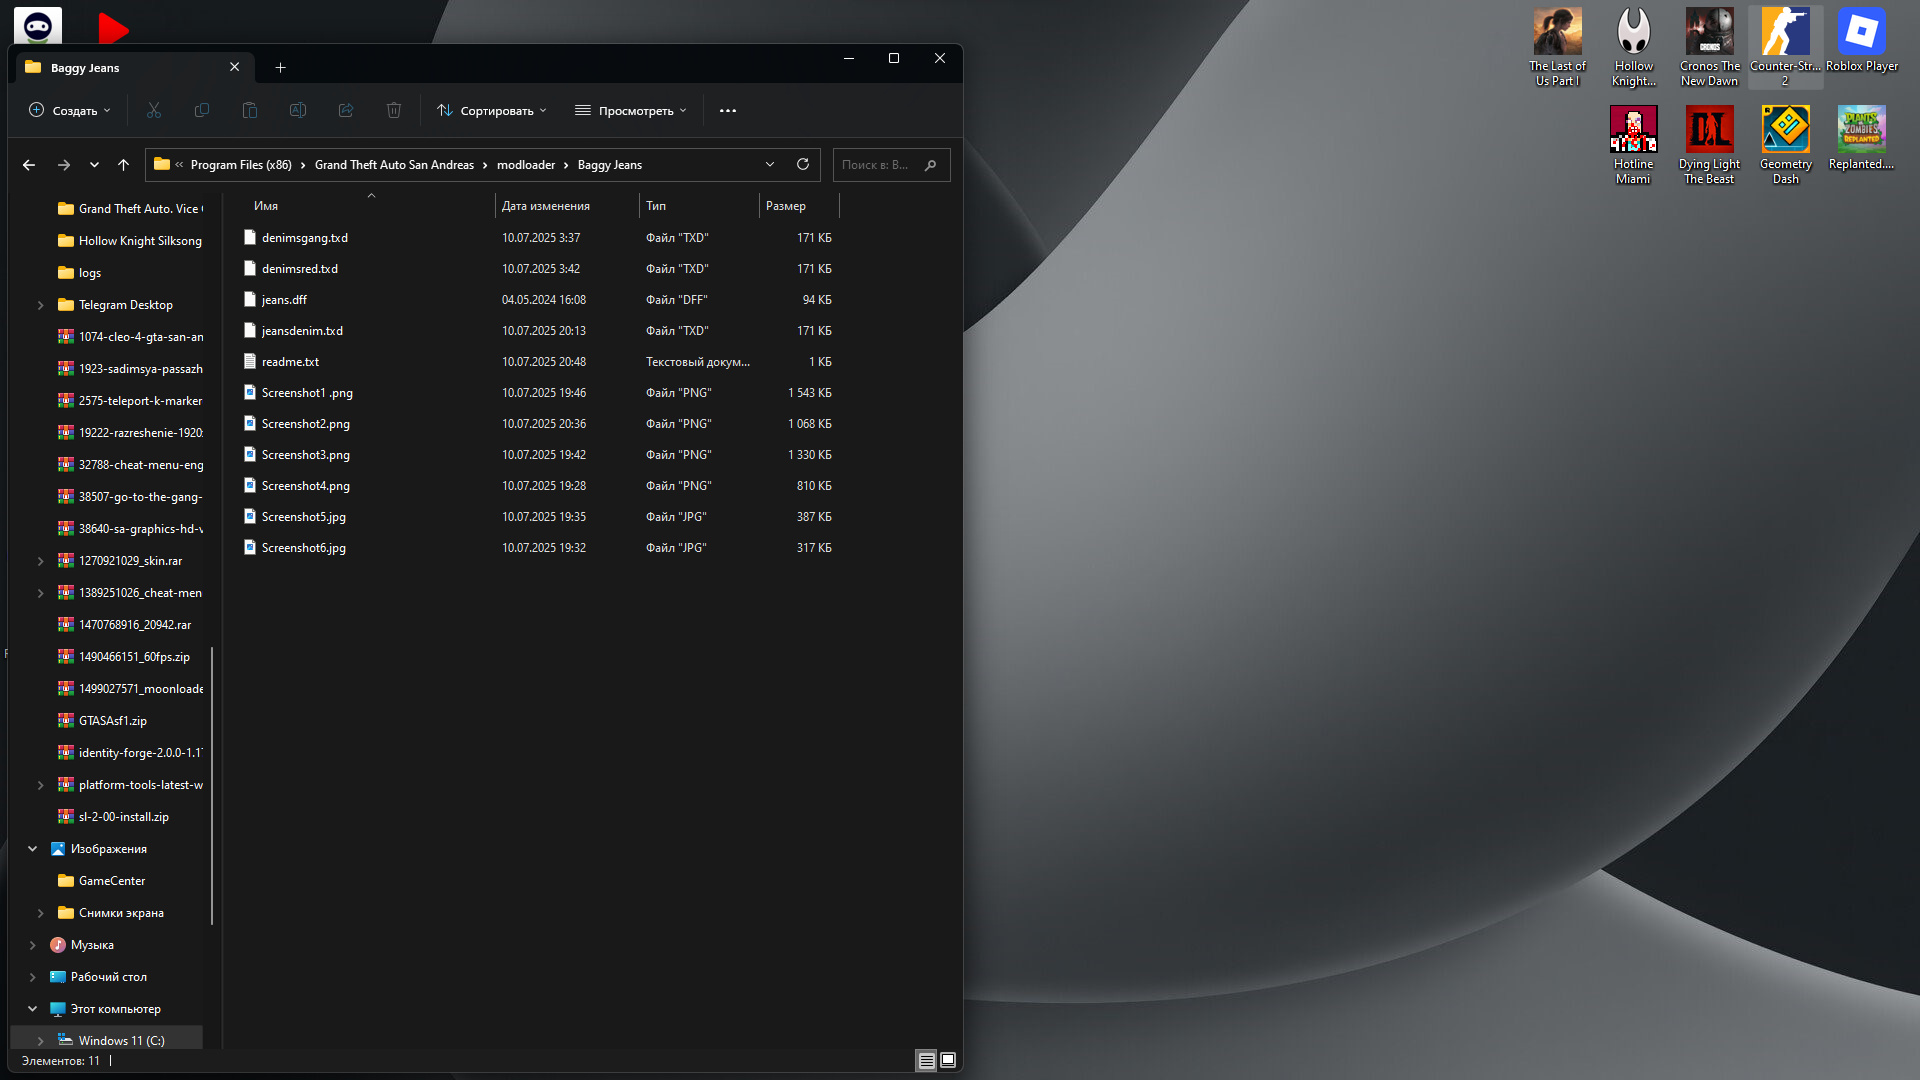This screenshot has width=1920, height=1080.
Task: Click the Cut scissors icon in toolbar
Action: (x=154, y=110)
